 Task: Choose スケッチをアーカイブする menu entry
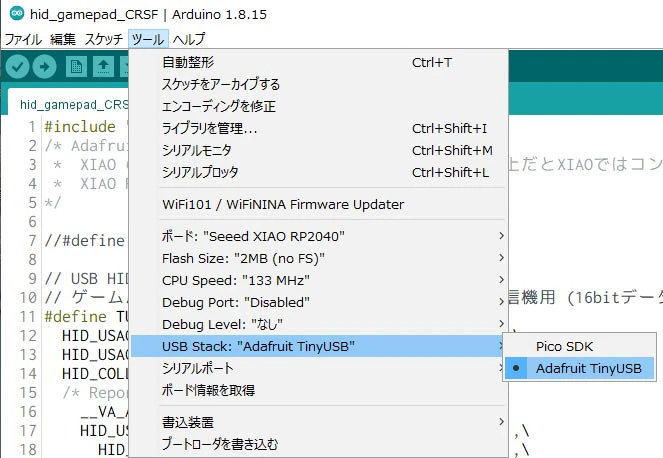coord(318,84)
